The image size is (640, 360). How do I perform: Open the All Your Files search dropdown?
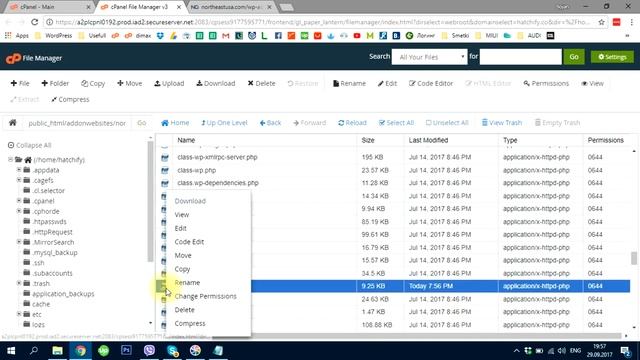click(x=429, y=57)
